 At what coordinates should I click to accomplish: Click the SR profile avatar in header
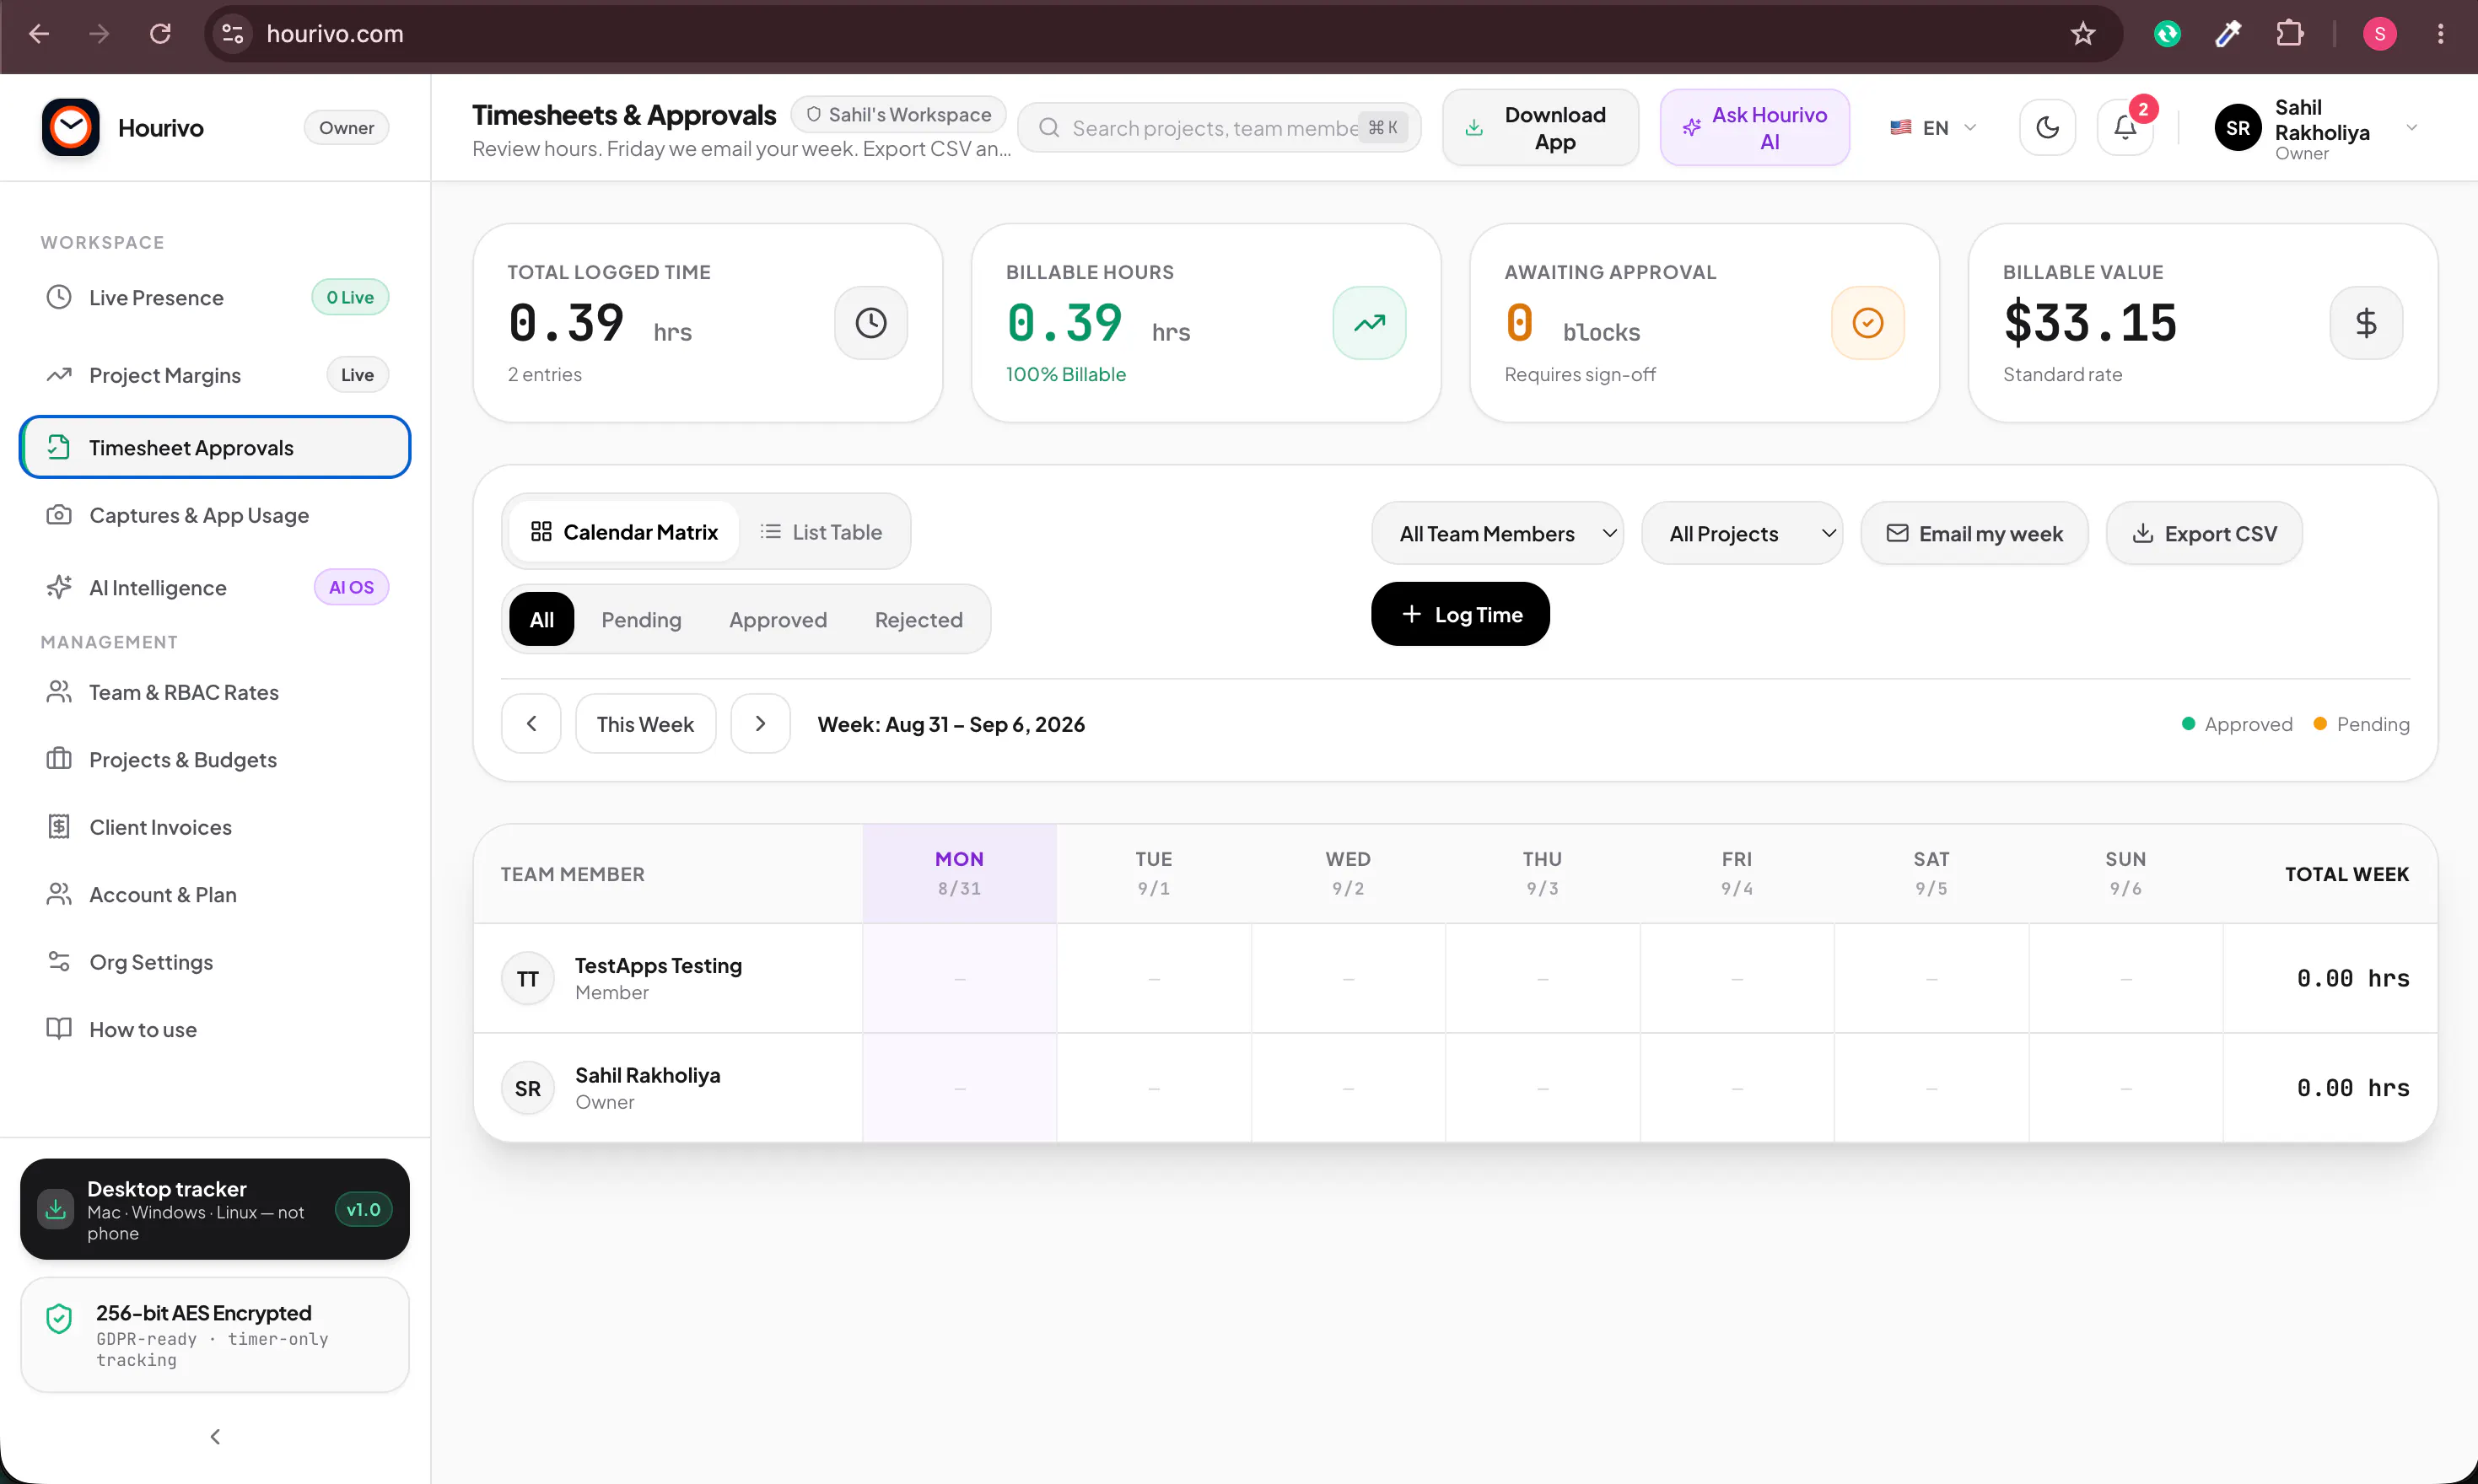tap(2237, 128)
